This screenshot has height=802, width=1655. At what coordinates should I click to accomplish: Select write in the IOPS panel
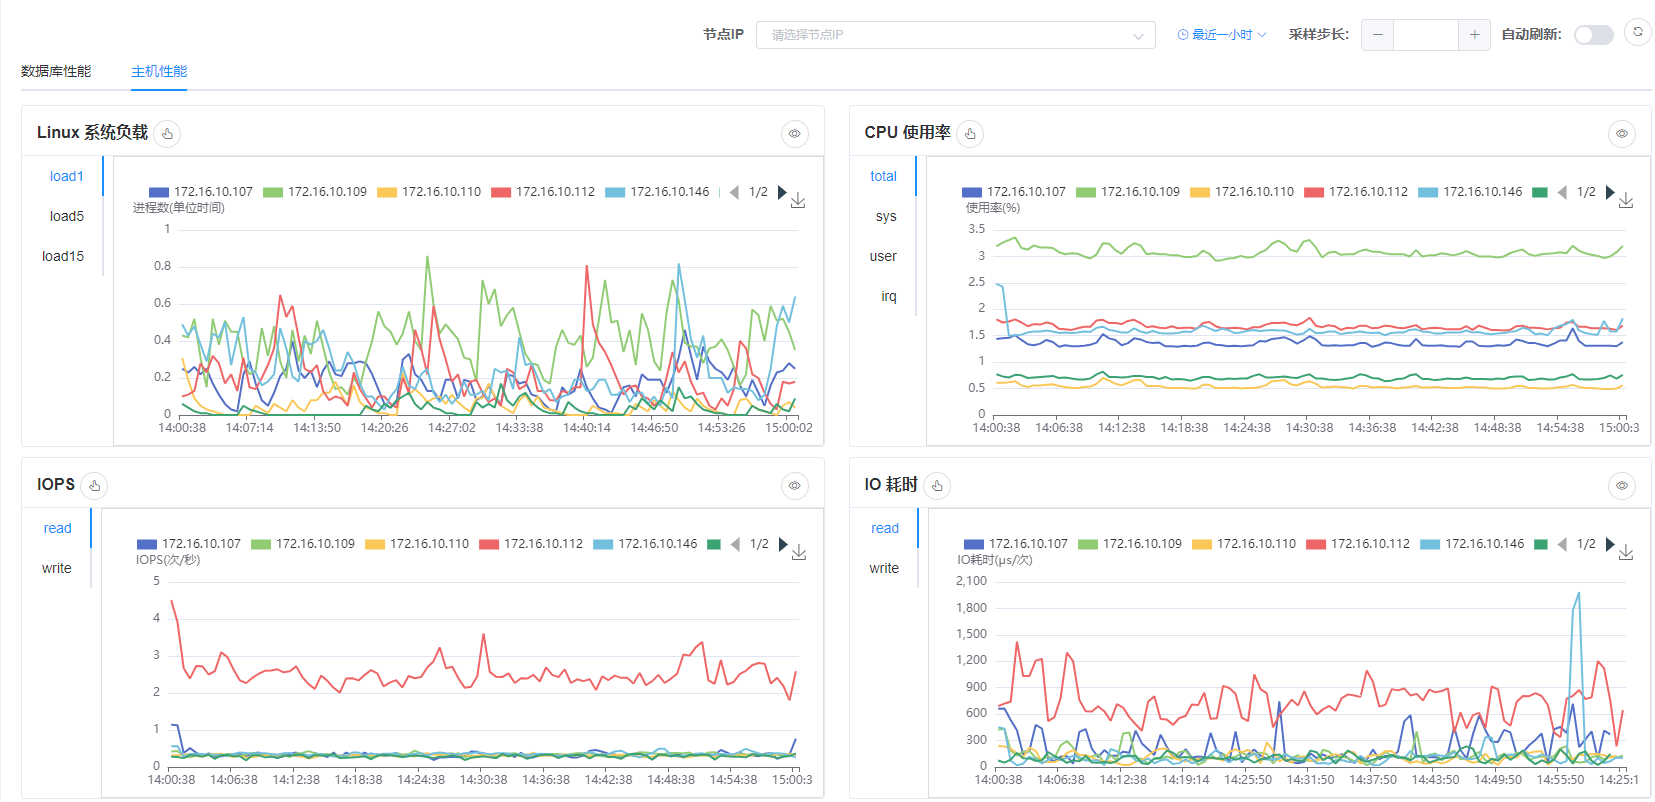57,568
